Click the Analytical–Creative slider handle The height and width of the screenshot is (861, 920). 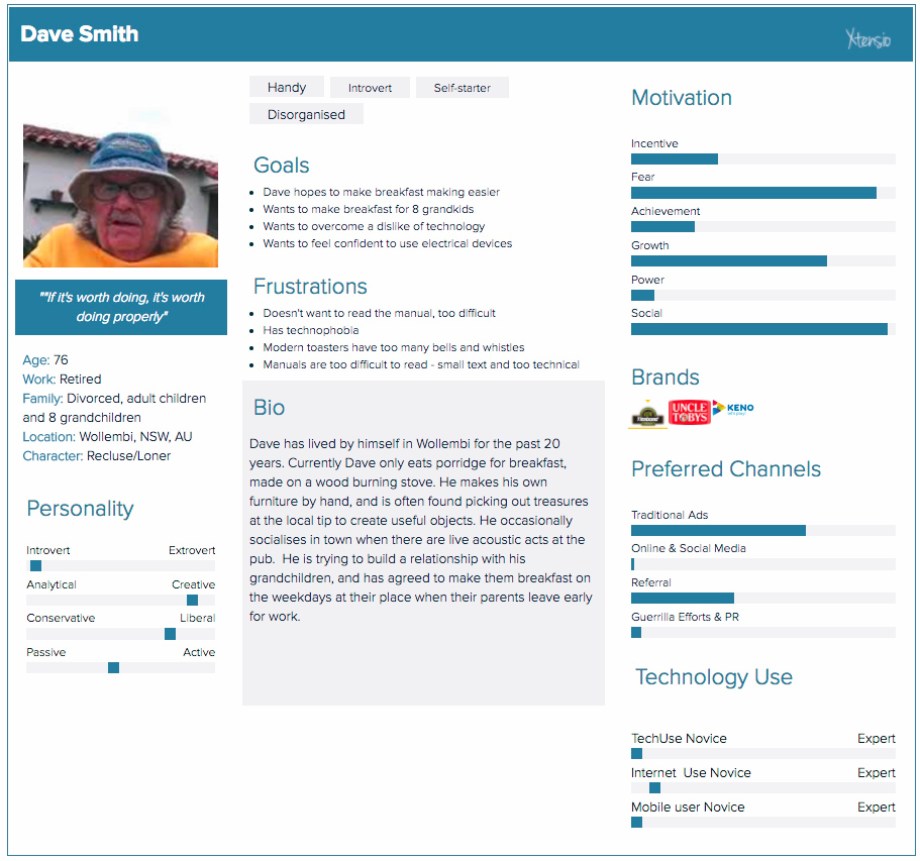click(192, 600)
